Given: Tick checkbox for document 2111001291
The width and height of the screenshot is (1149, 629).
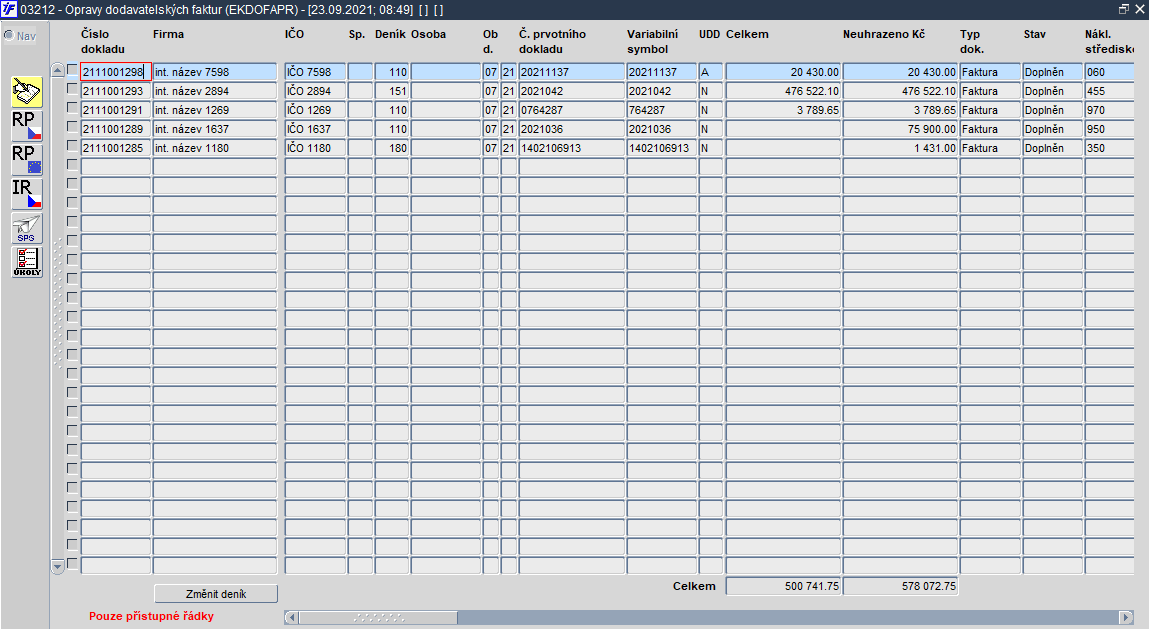Looking at the screenshot, I should (x=72, y=108).
